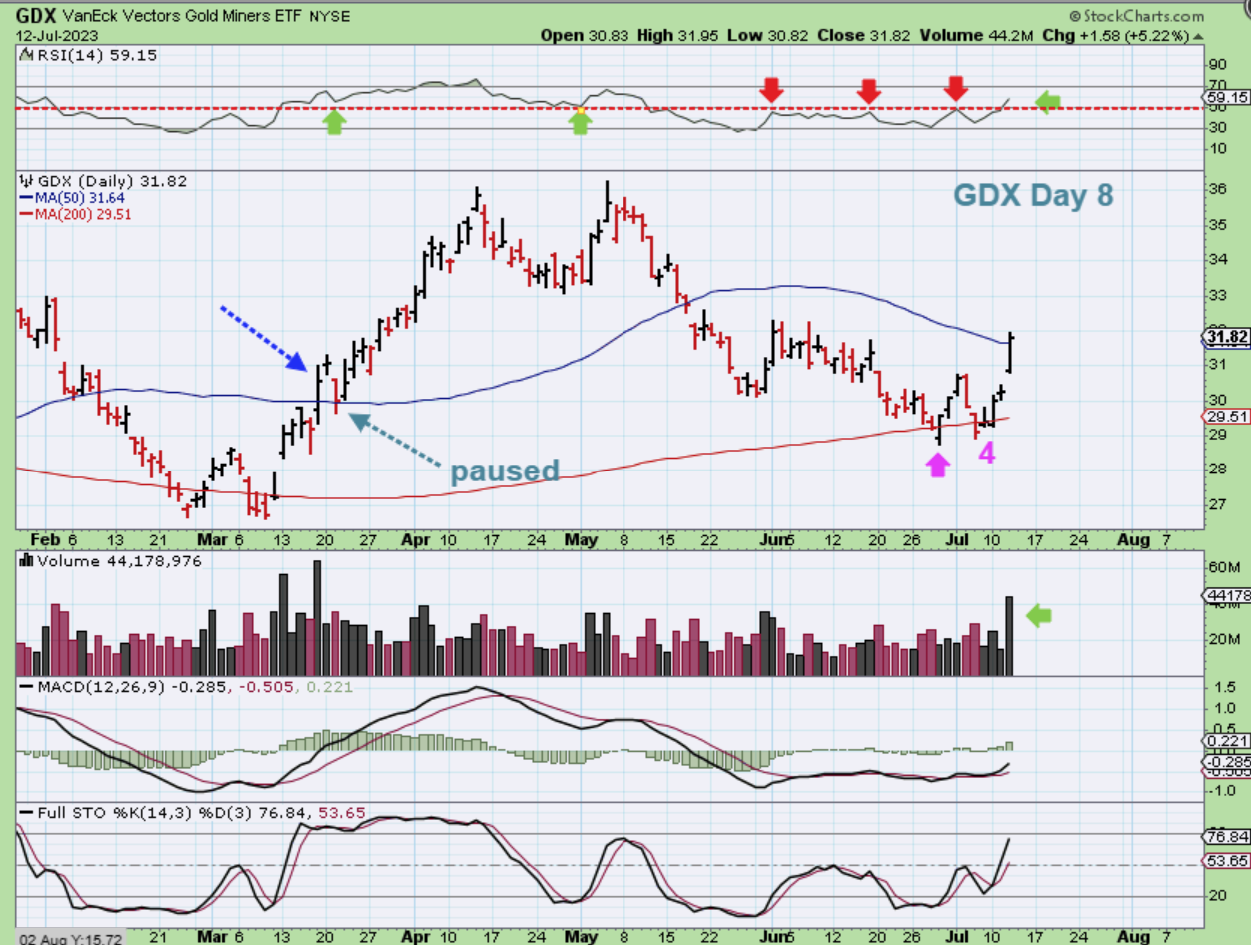Click the -0.285 MACD value tag
This screenshot has width=1251, height=945.
coord(1226,762)
